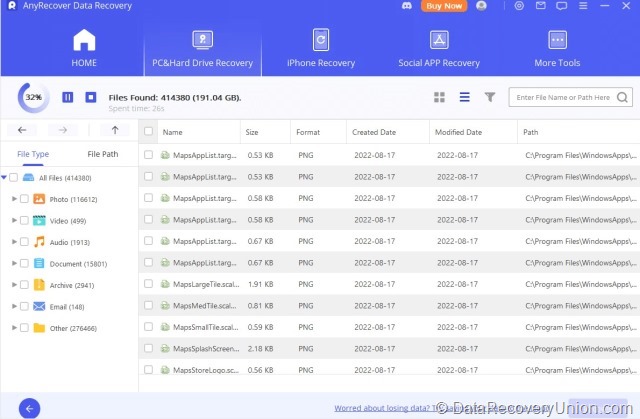Check the Other (276466) checkbox
The image size is (640, 419).
(x=24, y=328)
